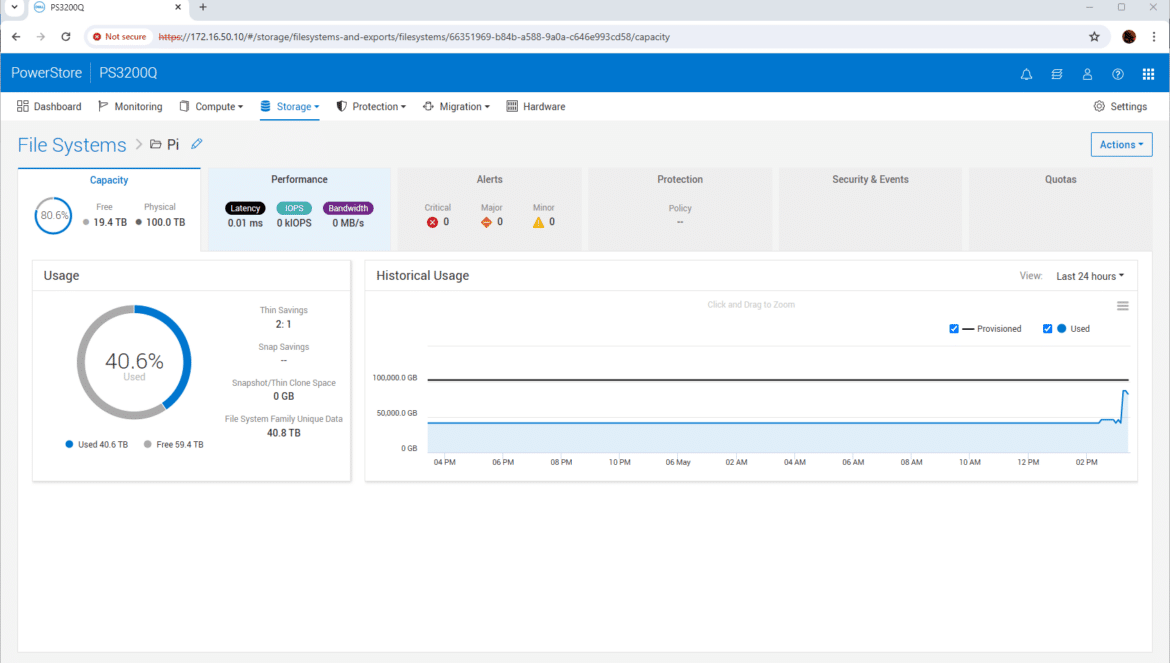The width and height of the screenshot is (1170, 663).
Task: Change the Last 24 hours view dropdown
Action: pyautogui.click(x=1089, y=277)
